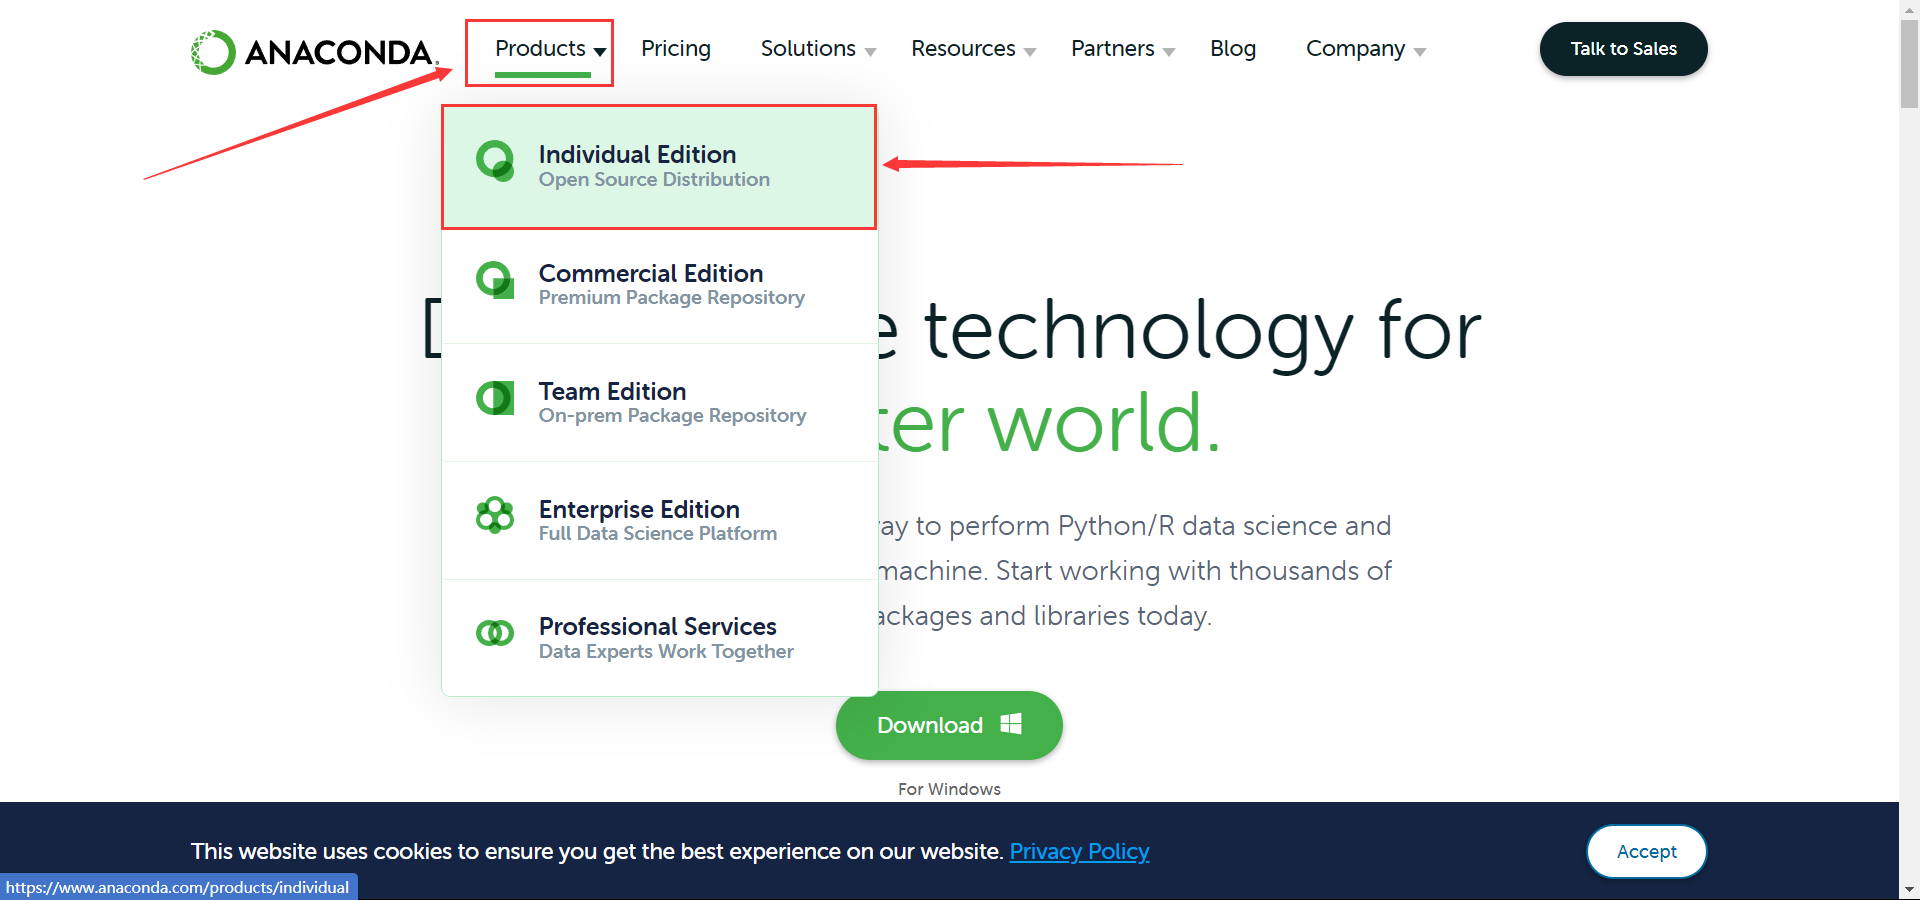This screenshot has height=900, width=1920.
Task: Click the 'Premium Package Repository' subtitle
Action: [671, 298]
